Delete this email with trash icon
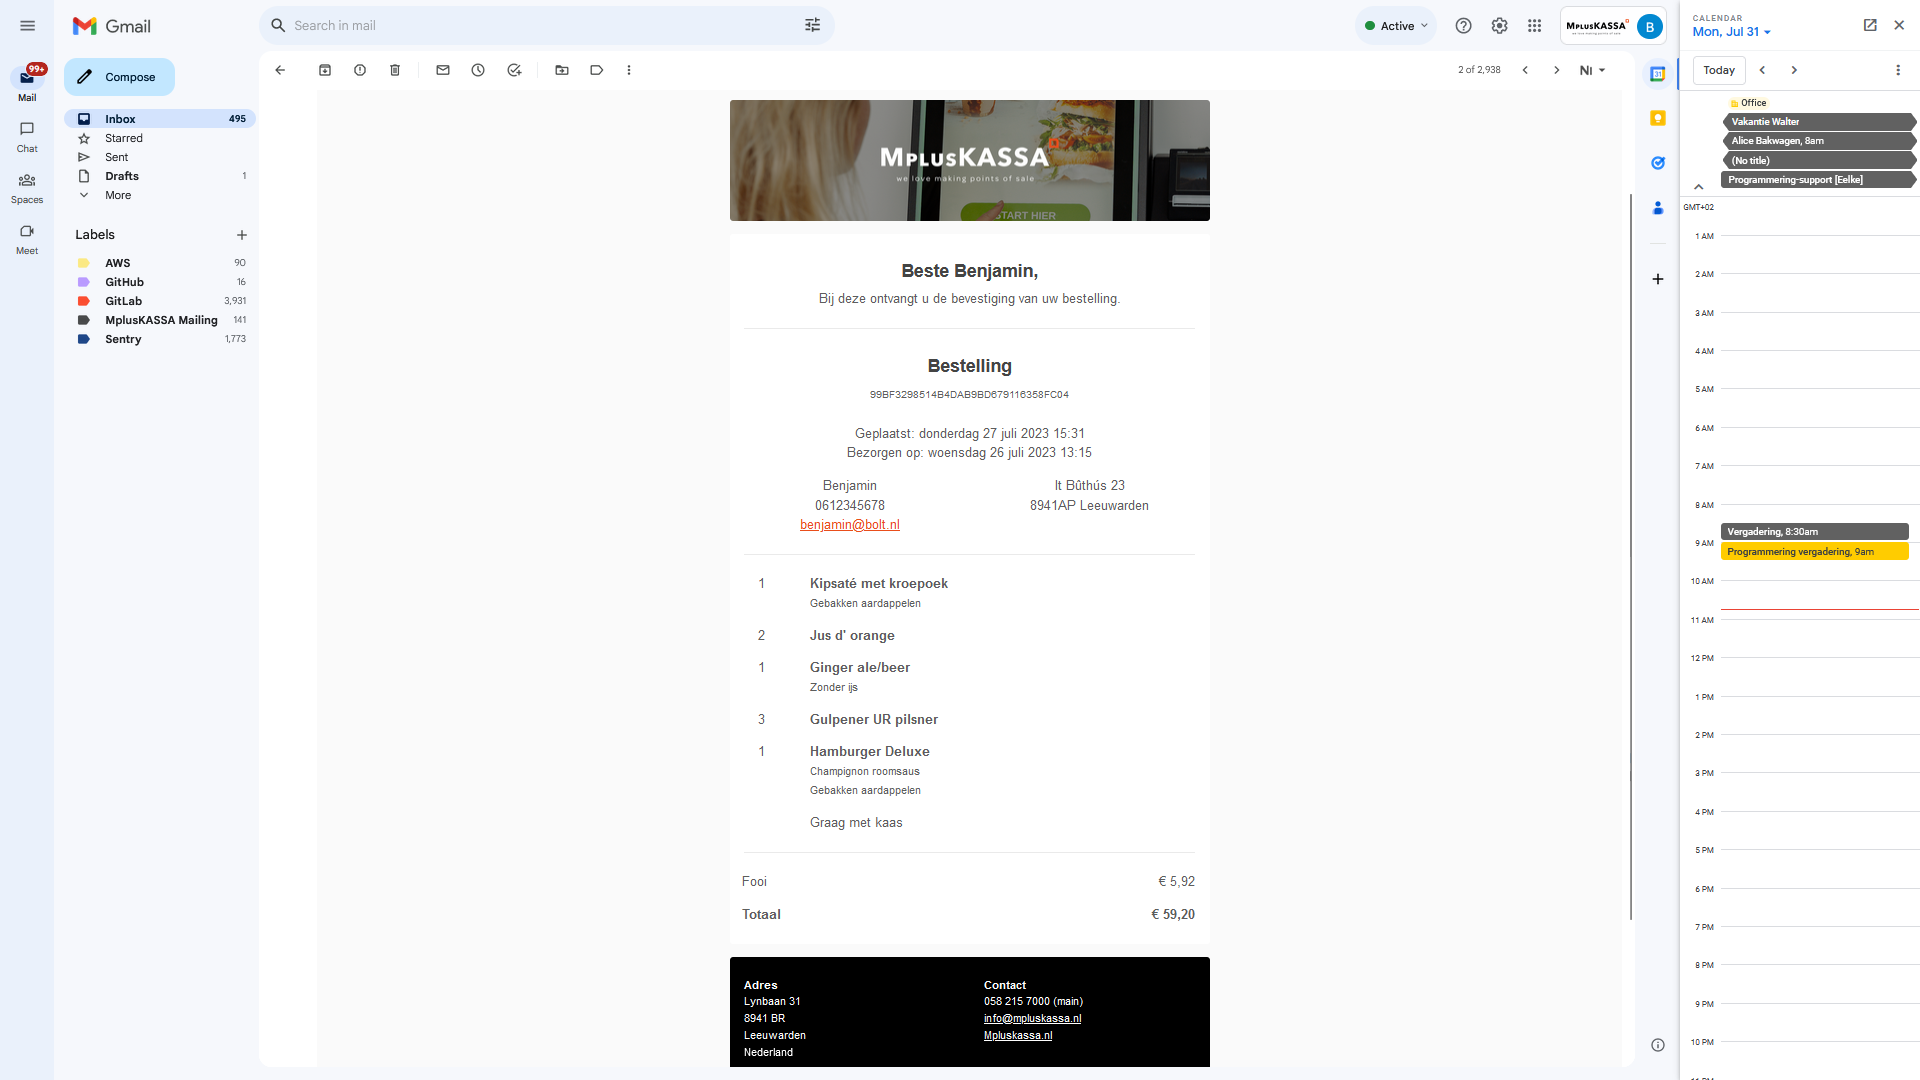The height and width of the screenshot is (1080, 1920). [x=395, y=70]
